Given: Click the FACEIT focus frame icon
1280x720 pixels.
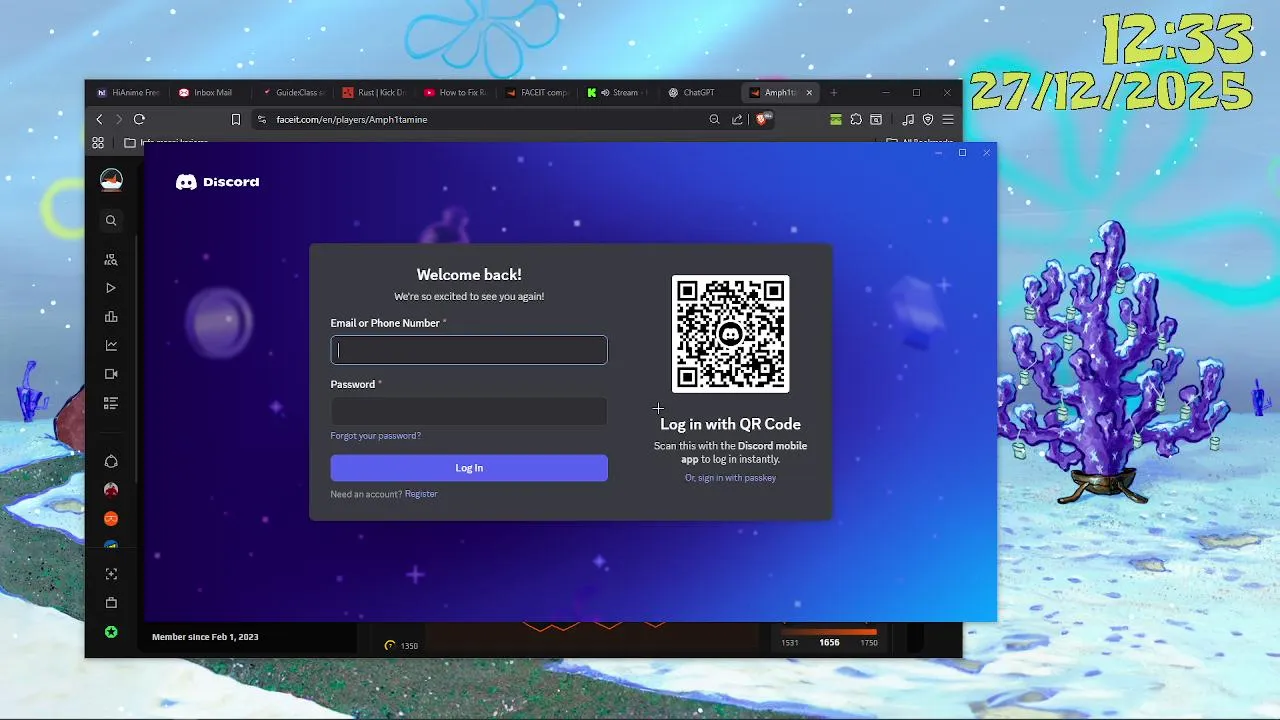Looking at the screenshot, I should (111, 574).
